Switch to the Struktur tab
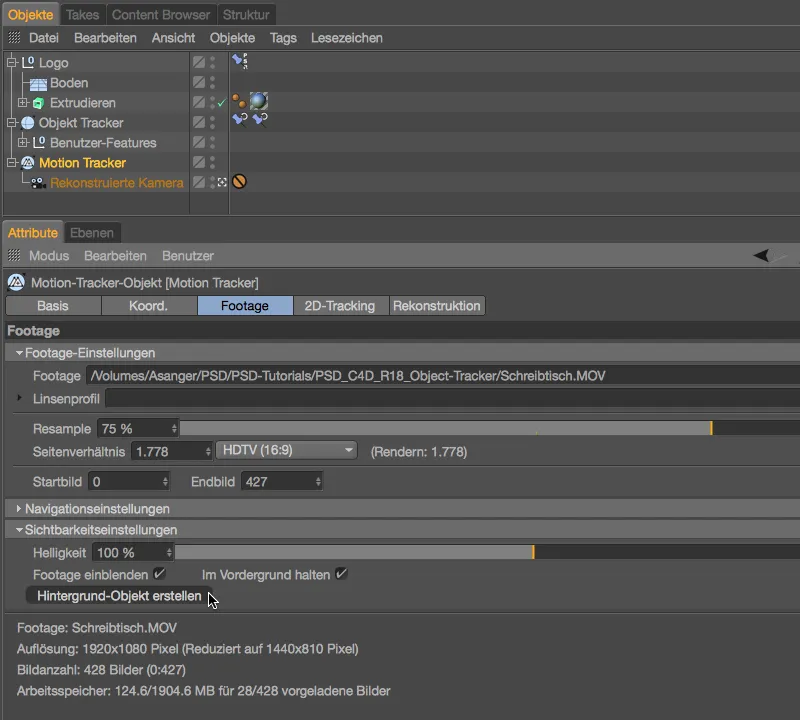Screen dimensions: 800x720 (246, 15)
